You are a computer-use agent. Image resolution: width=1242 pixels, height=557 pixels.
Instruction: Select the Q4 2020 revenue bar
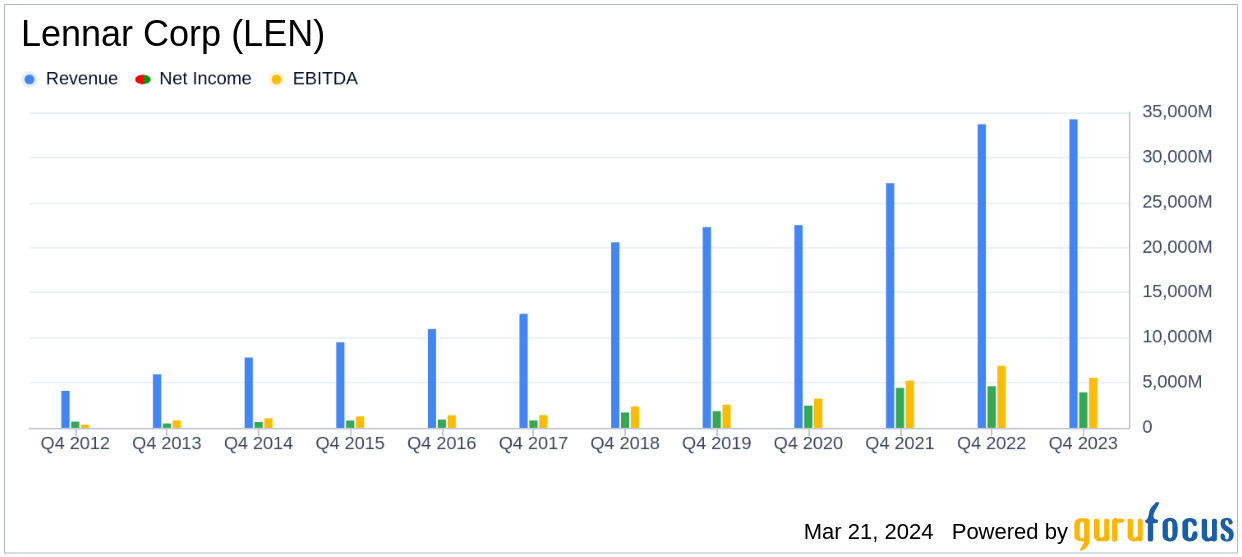(798, 327)
